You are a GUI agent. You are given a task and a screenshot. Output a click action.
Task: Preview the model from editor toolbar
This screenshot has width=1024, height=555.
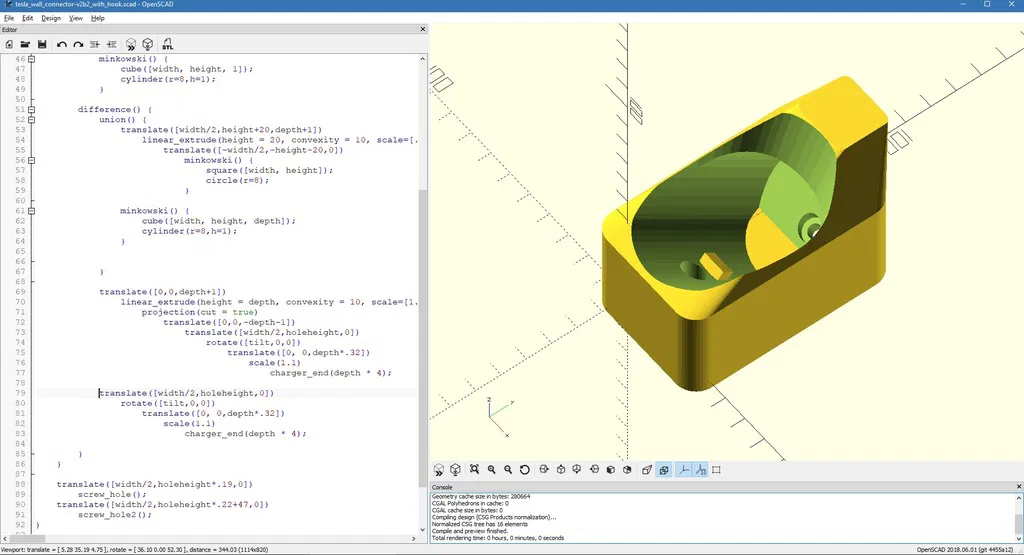(x=131, y=44)
